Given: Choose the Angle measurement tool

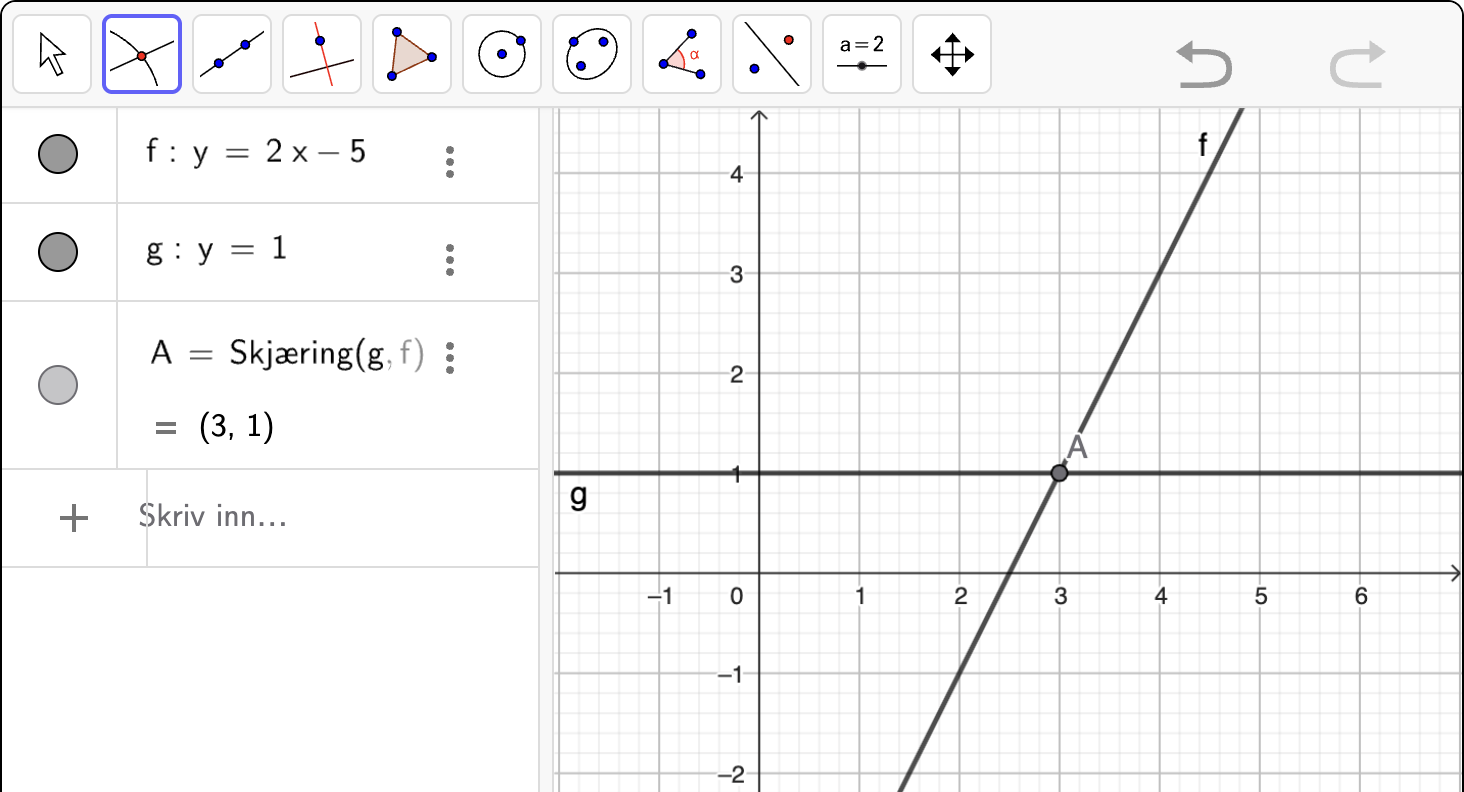Looking at the screenshot, I should [x=682, y=54].
